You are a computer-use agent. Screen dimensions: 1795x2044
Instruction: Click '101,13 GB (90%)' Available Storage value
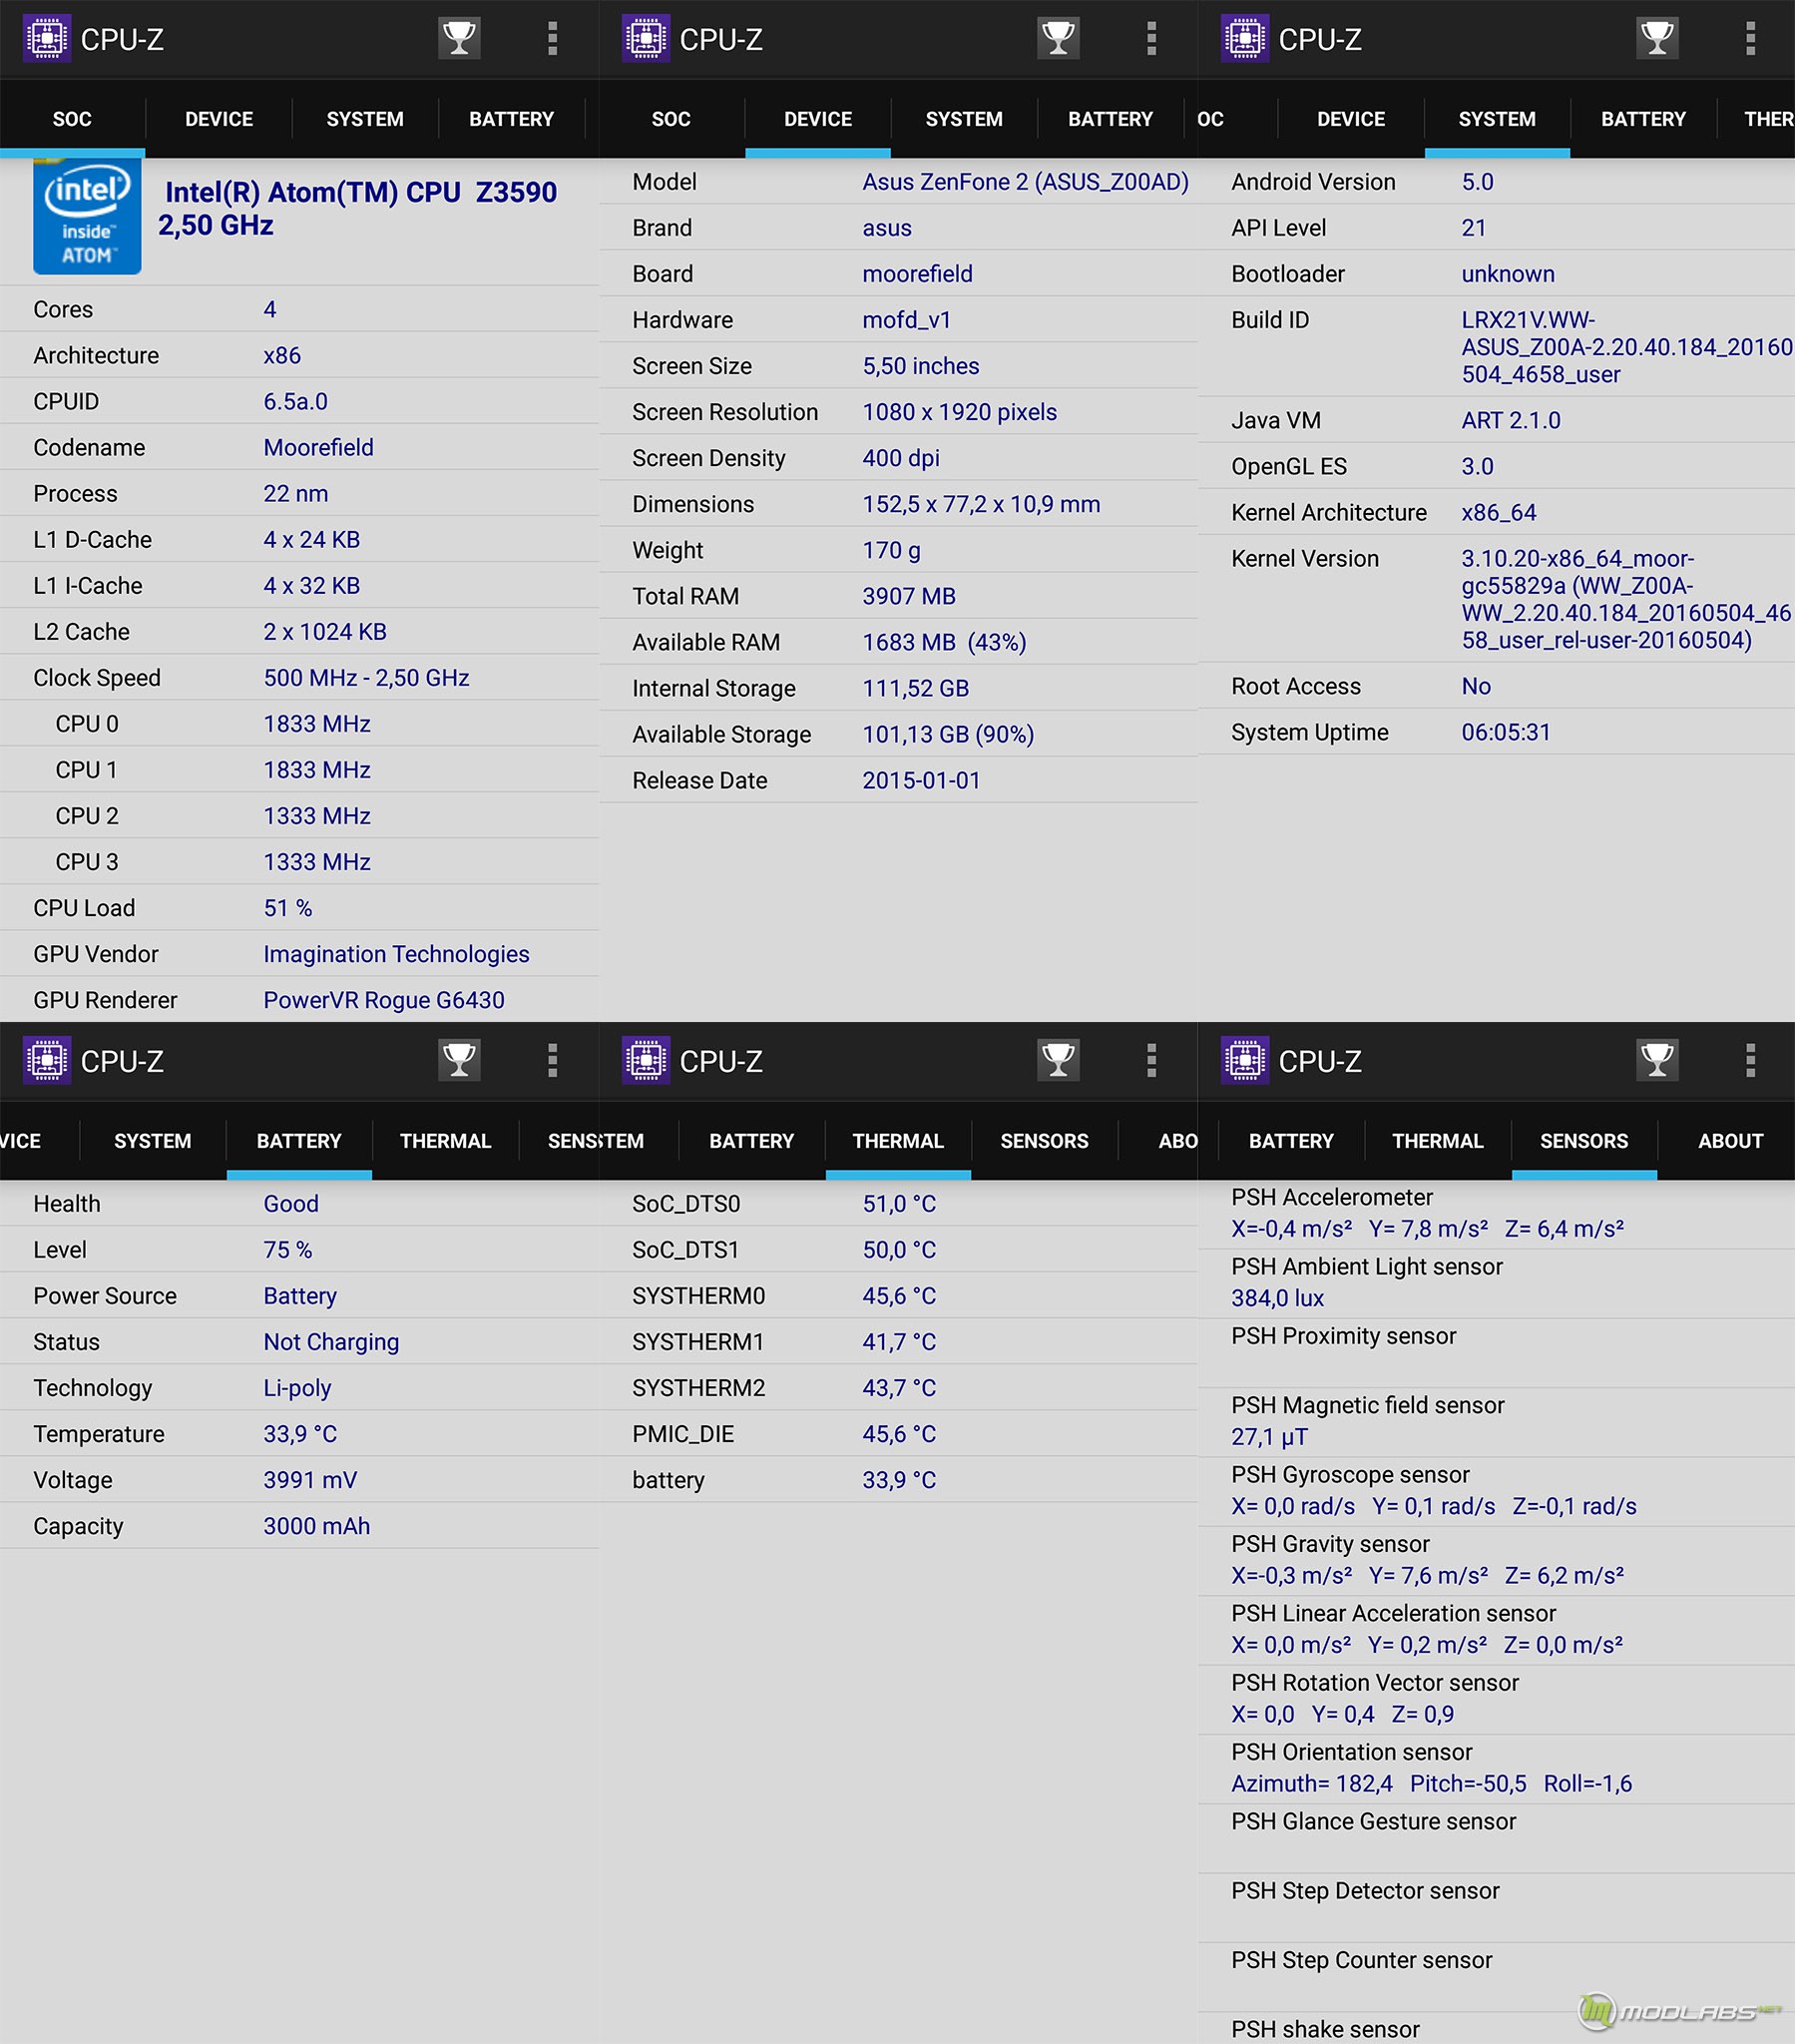coord(948,734)
